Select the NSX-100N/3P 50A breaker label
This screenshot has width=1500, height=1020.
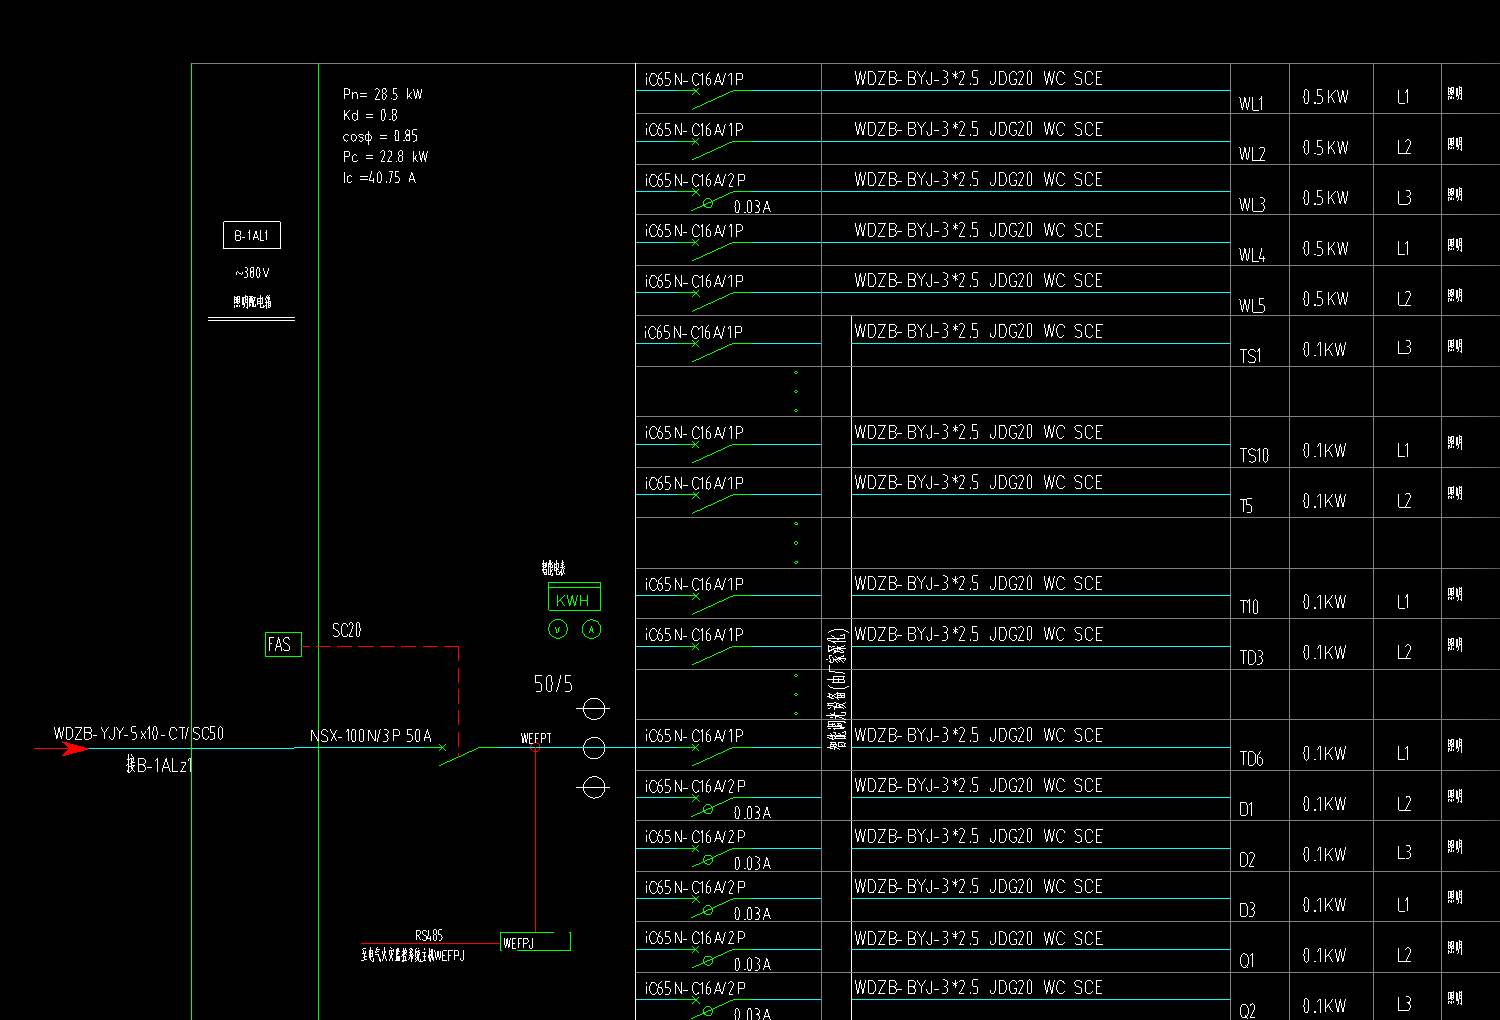click(x=370, y=736)
